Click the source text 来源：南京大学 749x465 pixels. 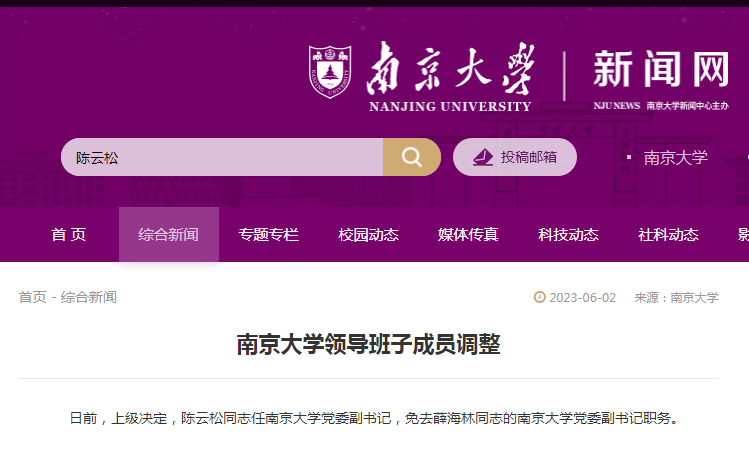coord(676,298)
